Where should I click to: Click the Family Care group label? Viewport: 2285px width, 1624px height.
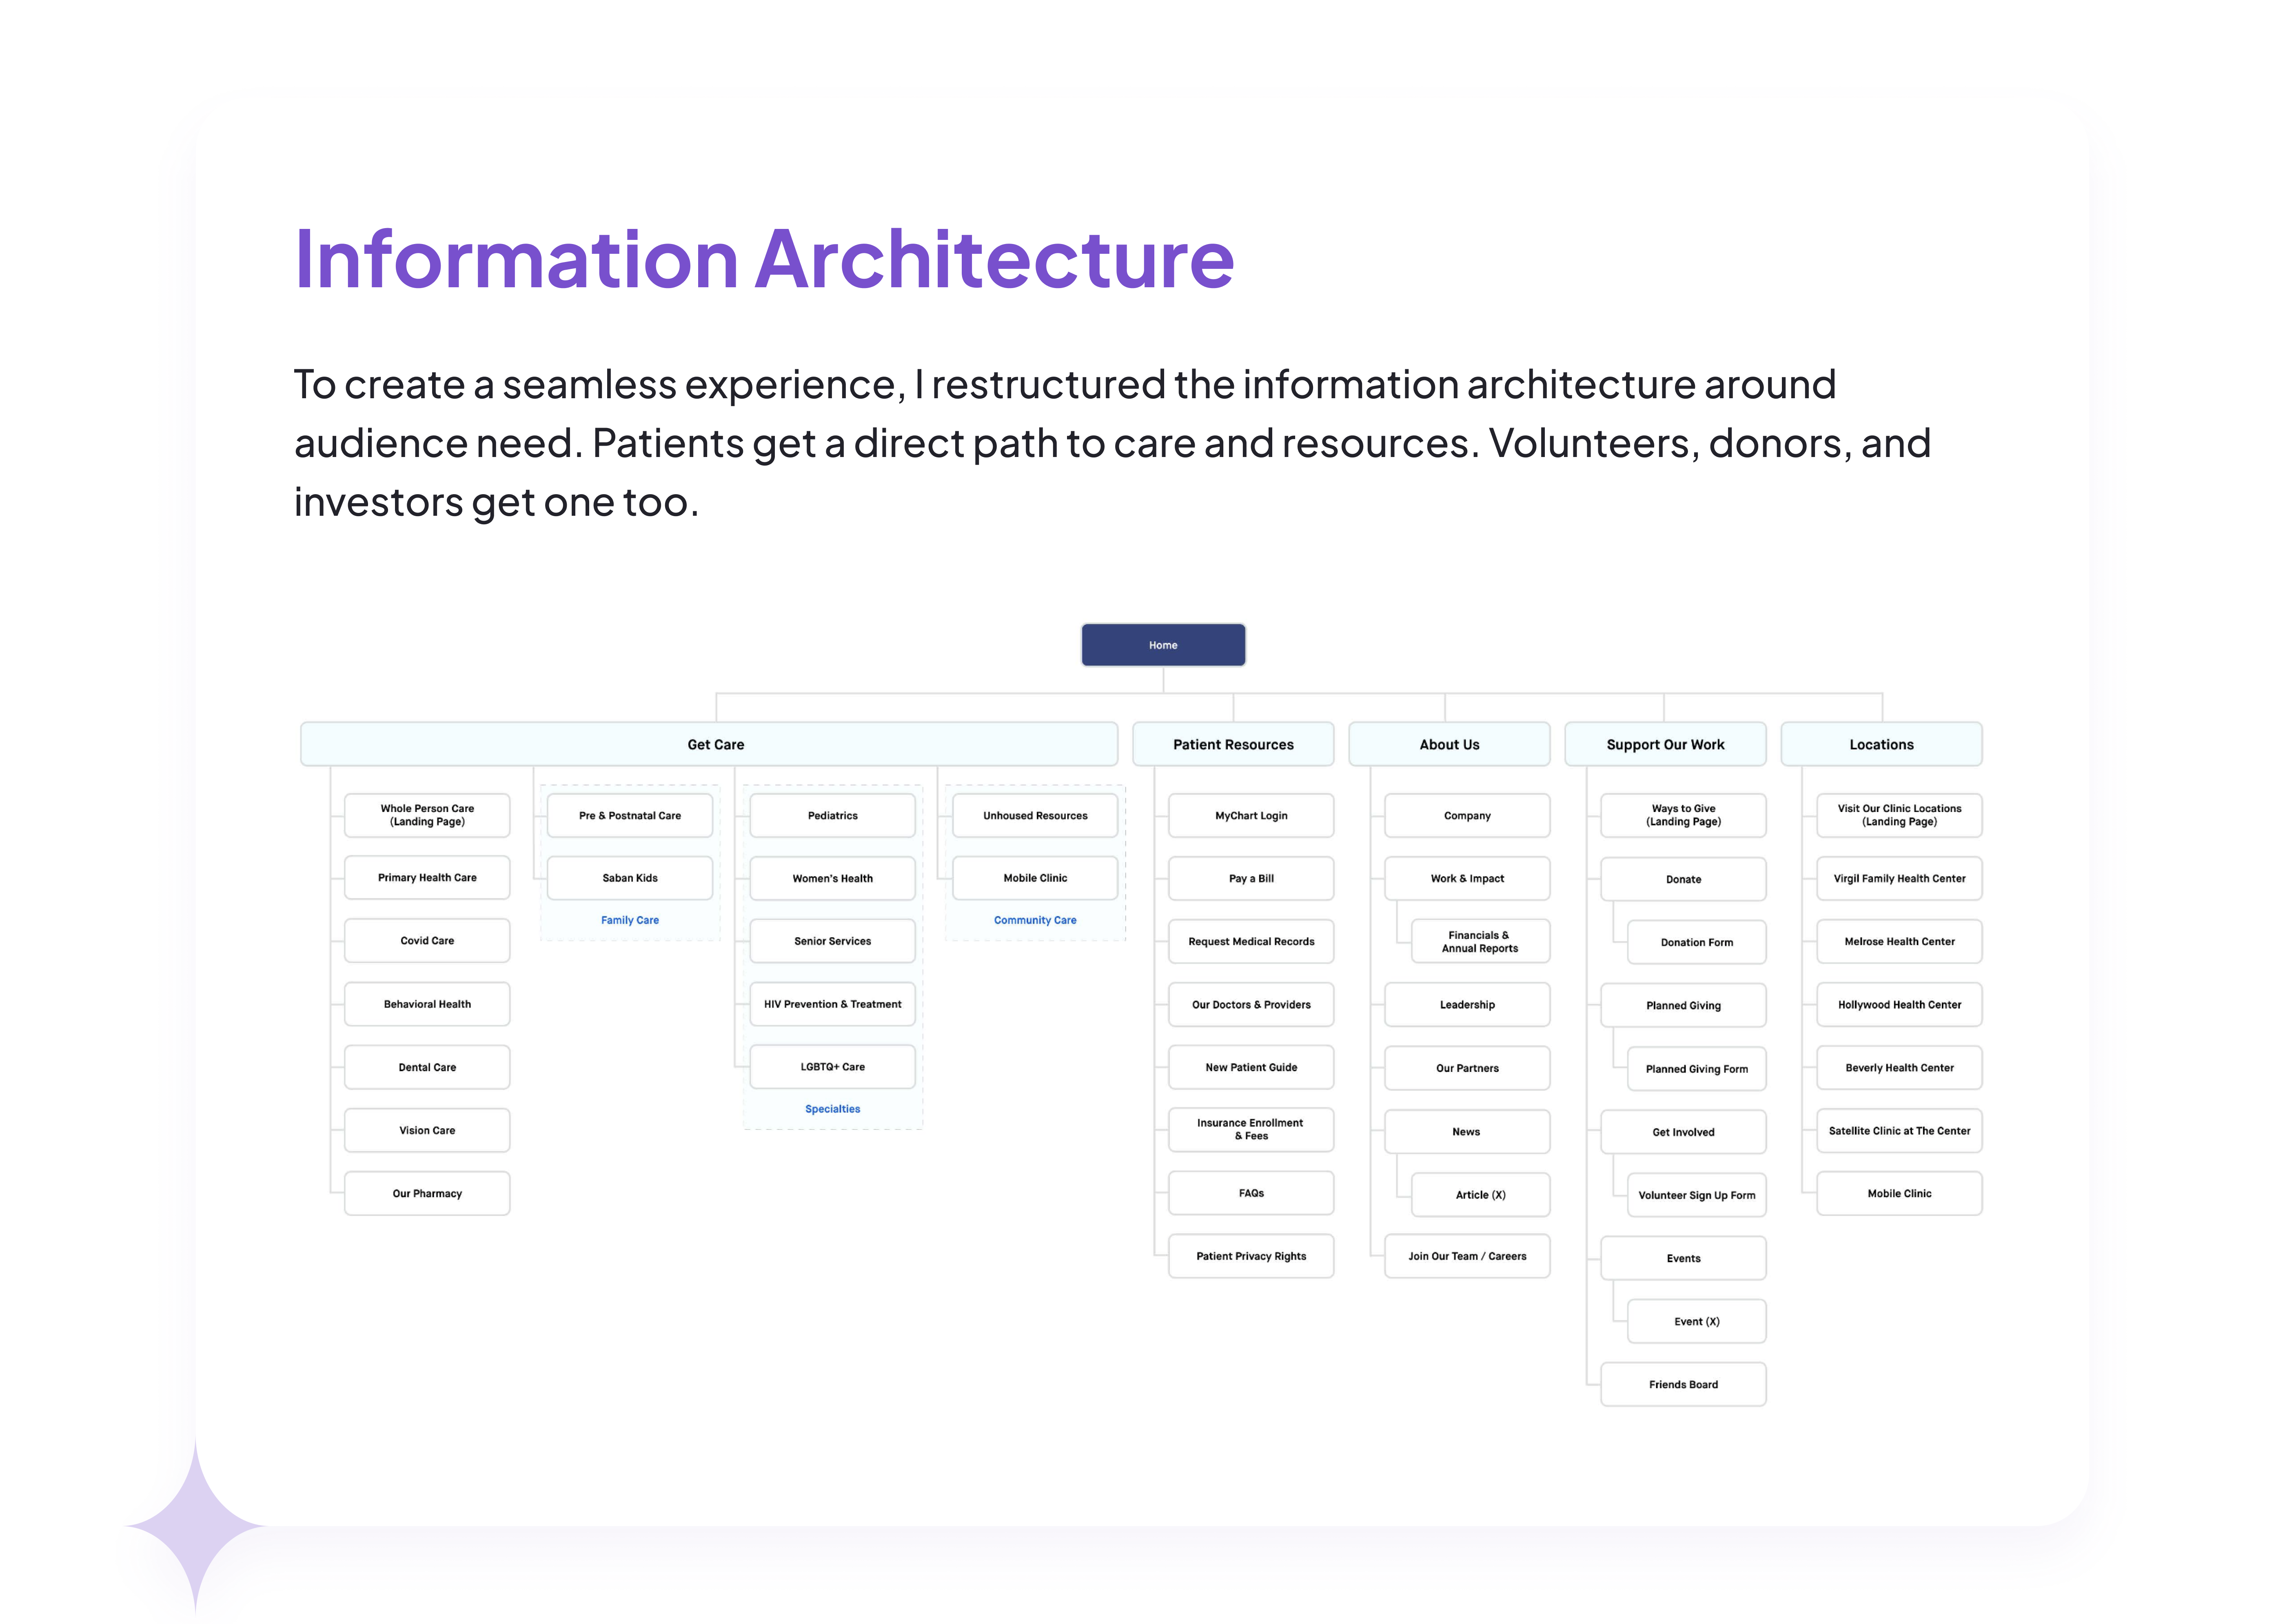pos(629,920)
